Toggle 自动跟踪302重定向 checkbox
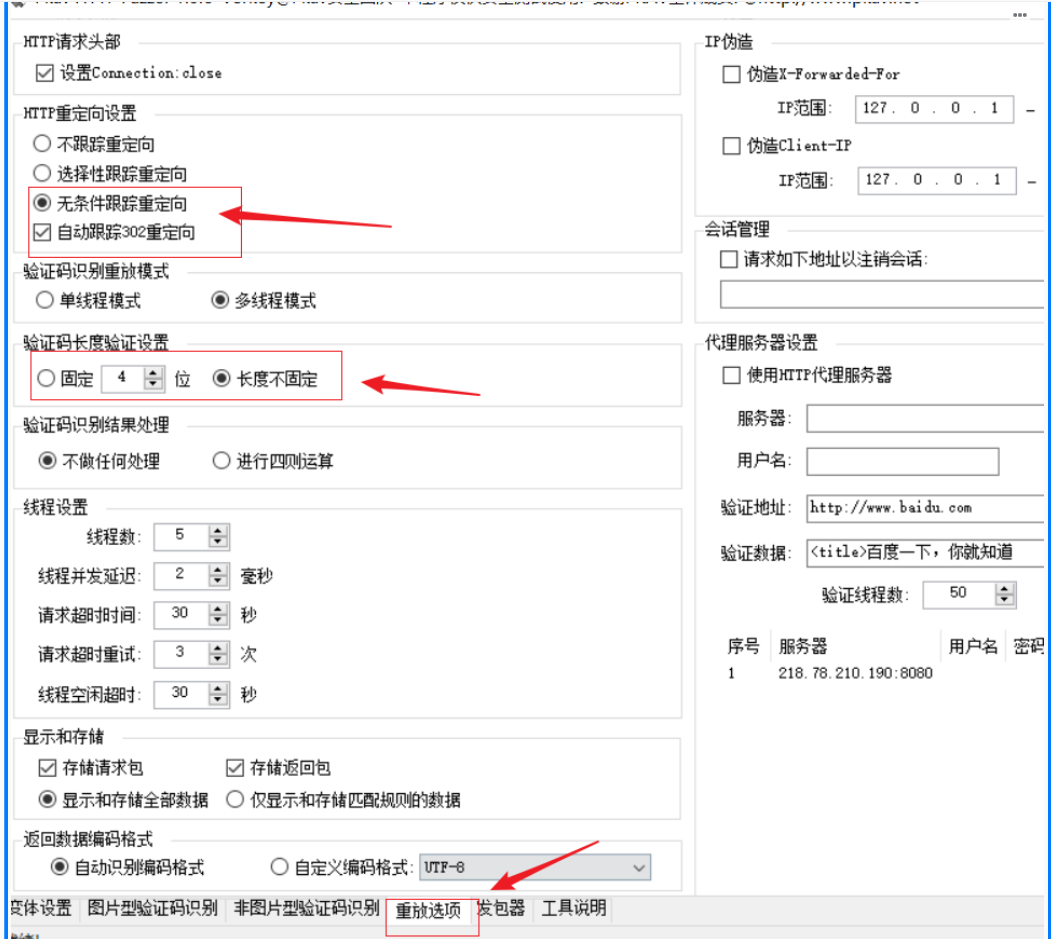This screenshot has width=1051, height=939. tap(42, 232)
